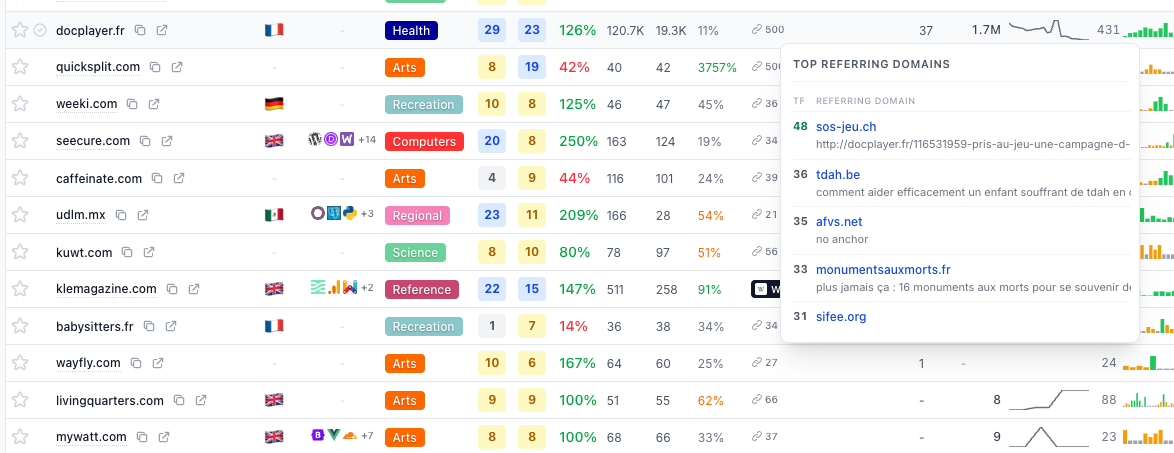Copy caffeinate.com domain name
The image size is (1174, 453).
coord(156,178)
